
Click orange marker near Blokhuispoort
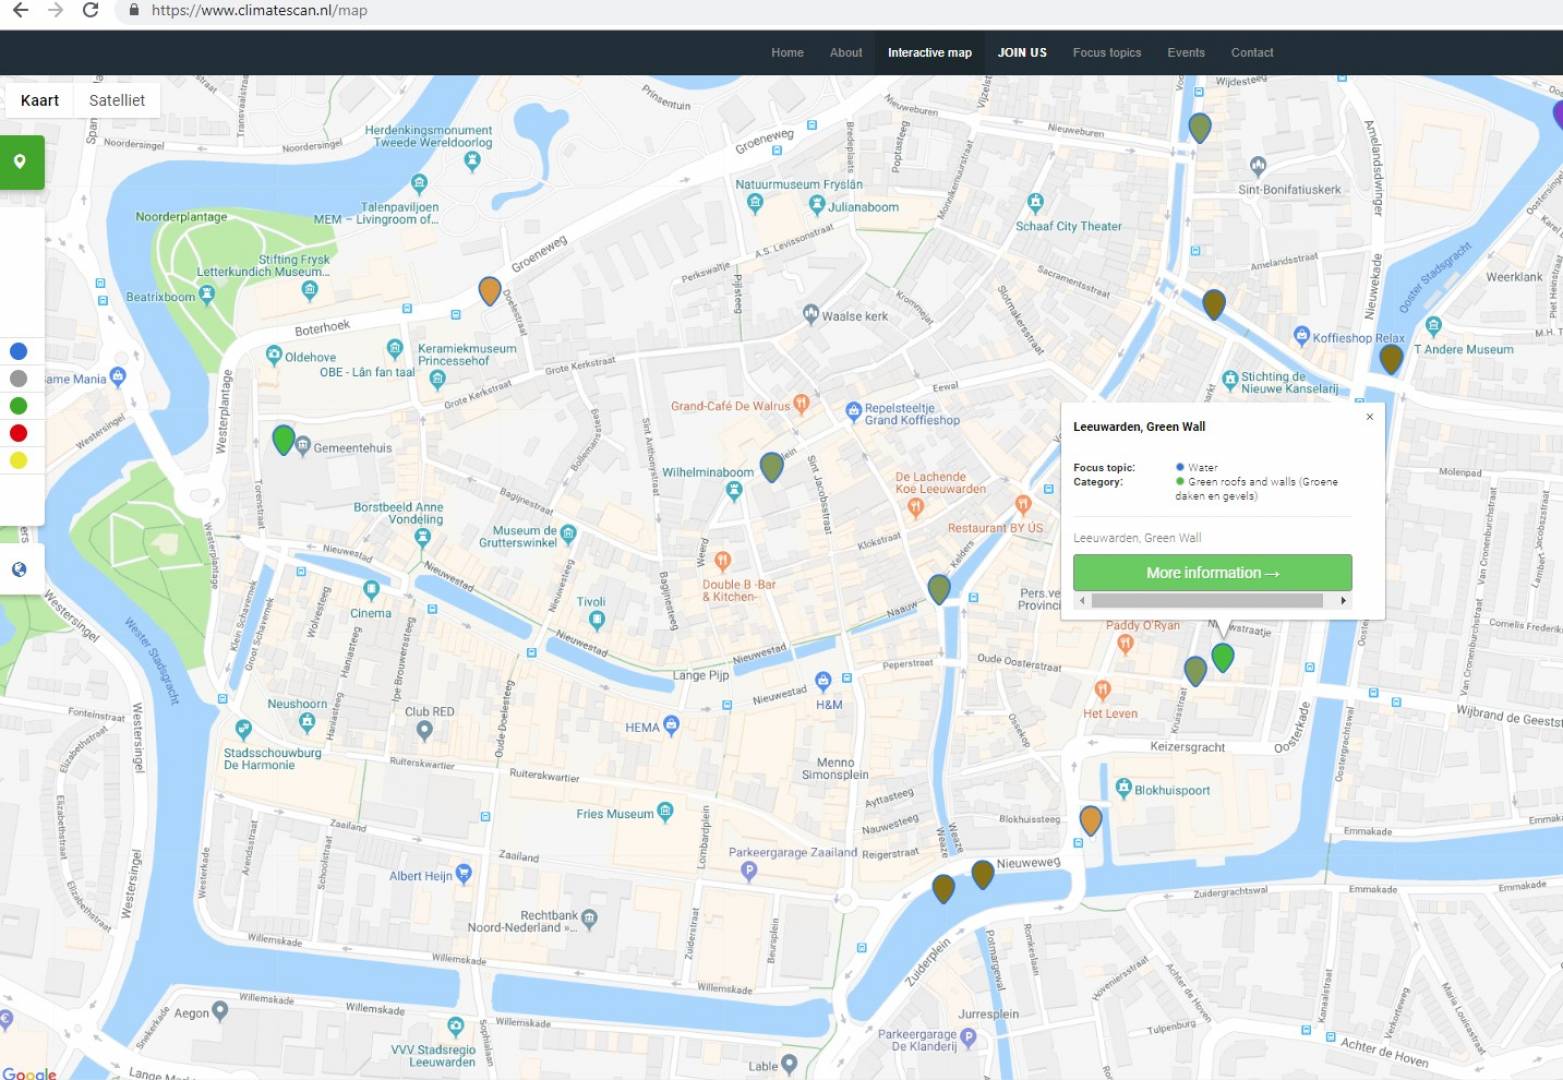tap(1090, 820)
